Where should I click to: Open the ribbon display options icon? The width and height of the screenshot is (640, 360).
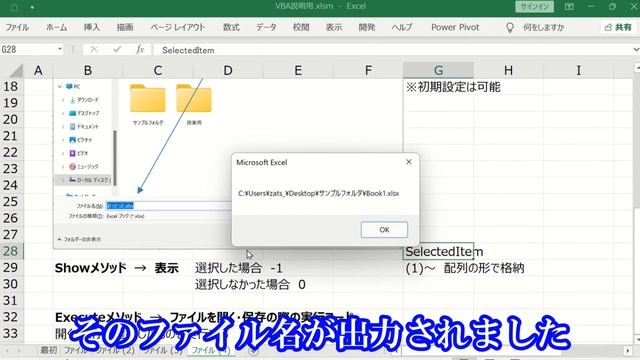click(569, 7)
